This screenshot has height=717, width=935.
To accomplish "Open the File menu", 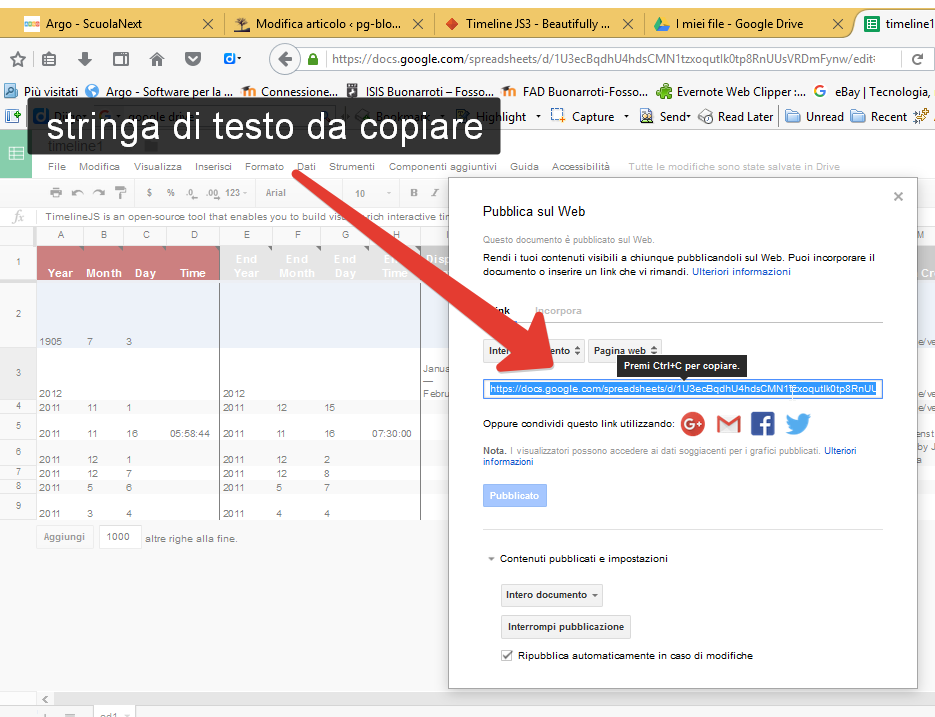I will pyautogui.click(x=57, y=166).
